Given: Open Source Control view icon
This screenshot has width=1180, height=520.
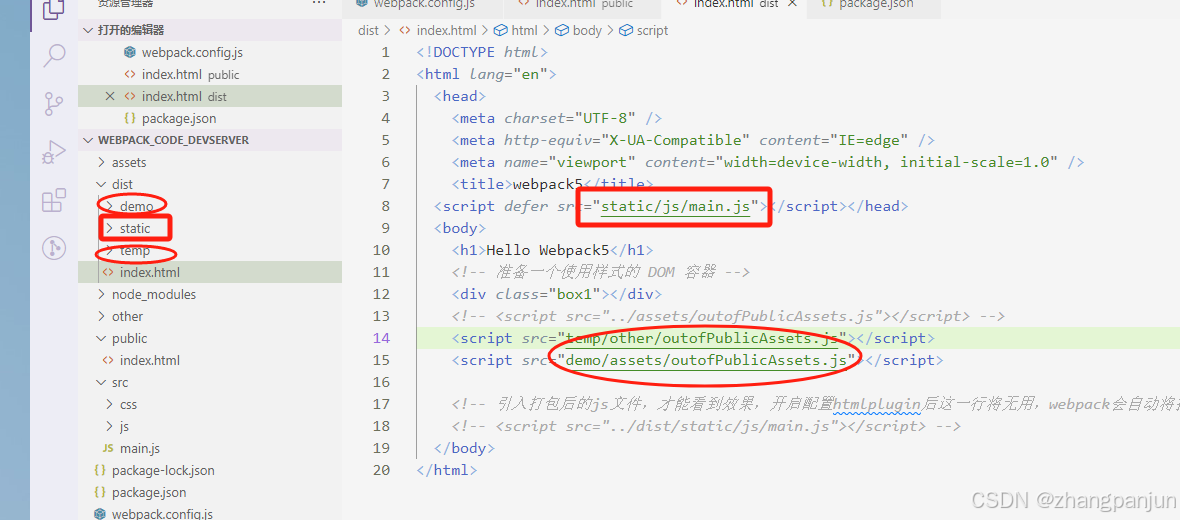Looking at the screenshot, I should click(x=53, y=104).
